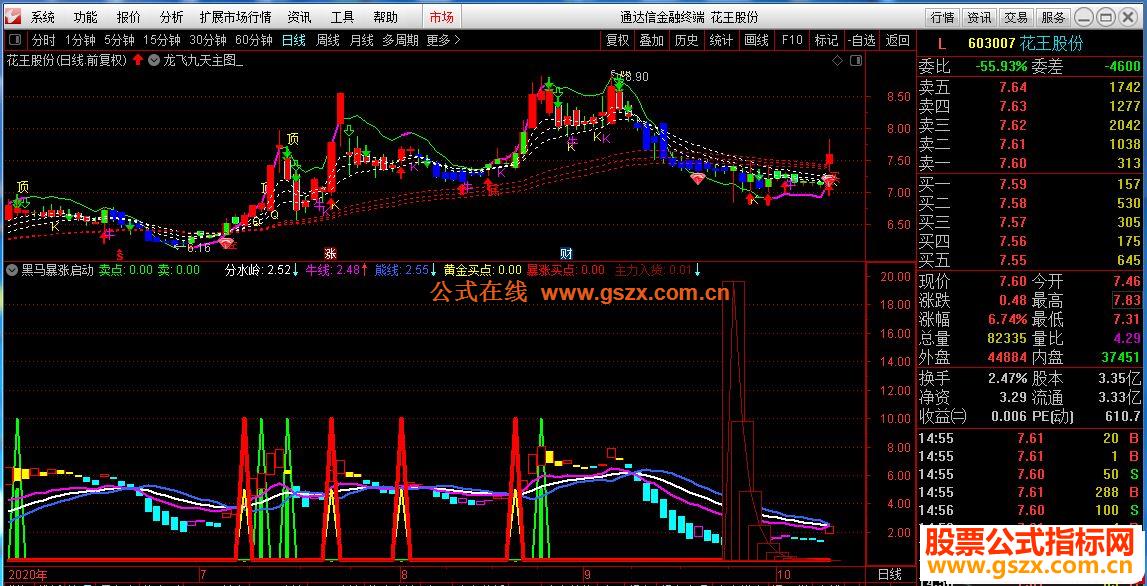Screen dimensions: 1147x586
Task: Click the 历史 toolbar button
Action: pyautogui.click(x=686, y=40)
